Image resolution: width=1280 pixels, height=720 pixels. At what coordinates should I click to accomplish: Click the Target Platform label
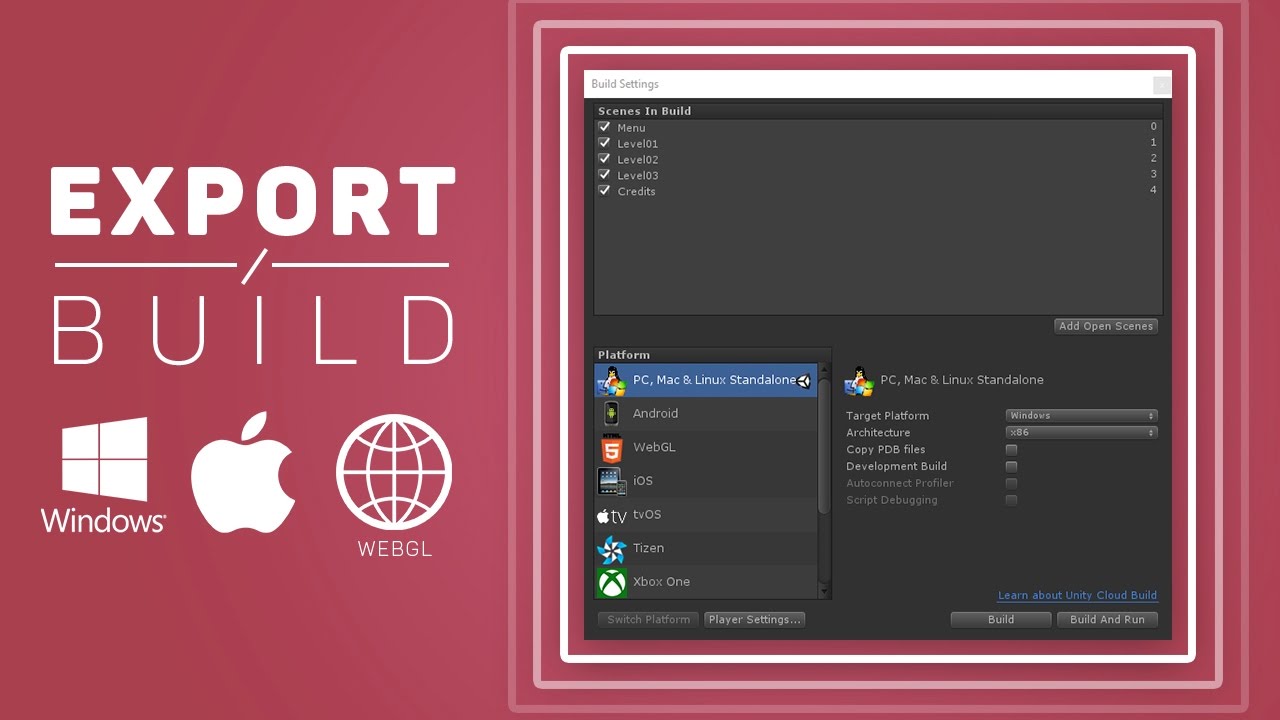click(x=887, y=416)
